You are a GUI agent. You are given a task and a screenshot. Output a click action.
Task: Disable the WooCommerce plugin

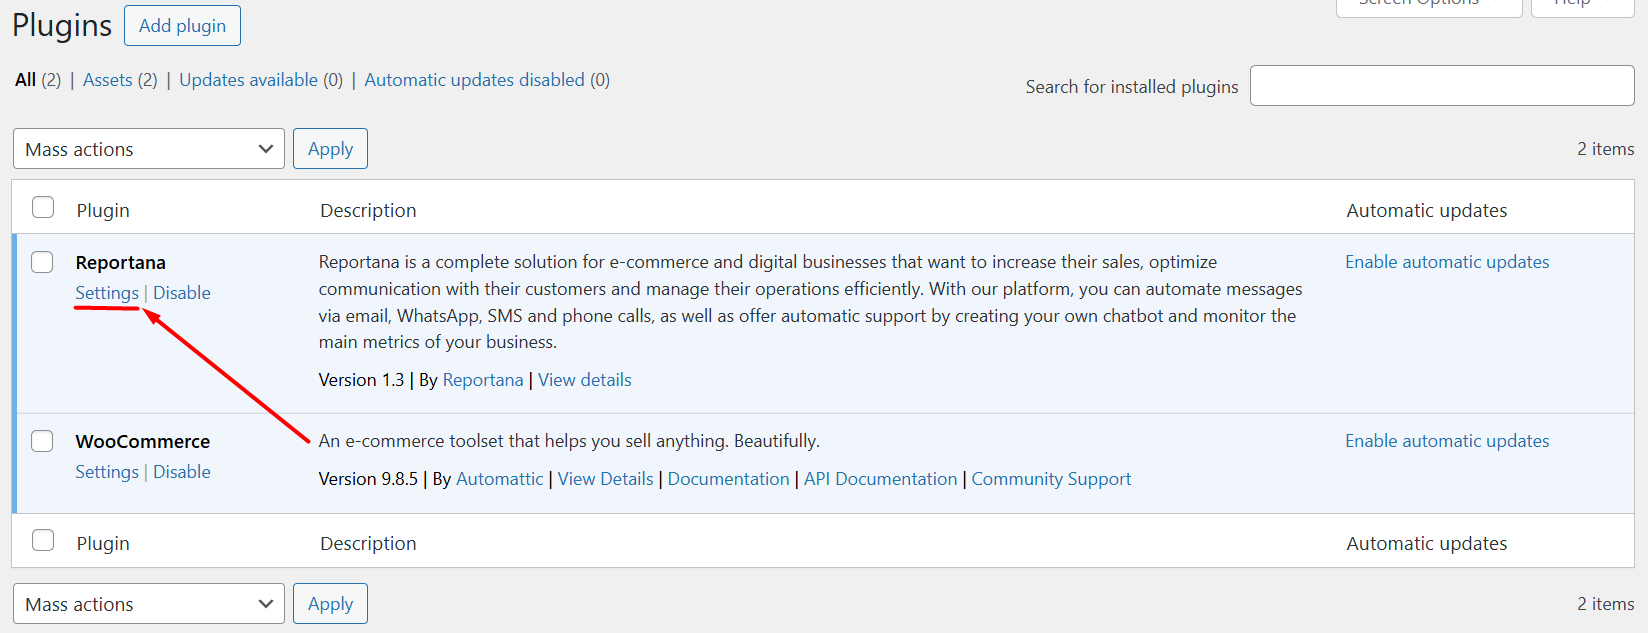click(182, 472)
